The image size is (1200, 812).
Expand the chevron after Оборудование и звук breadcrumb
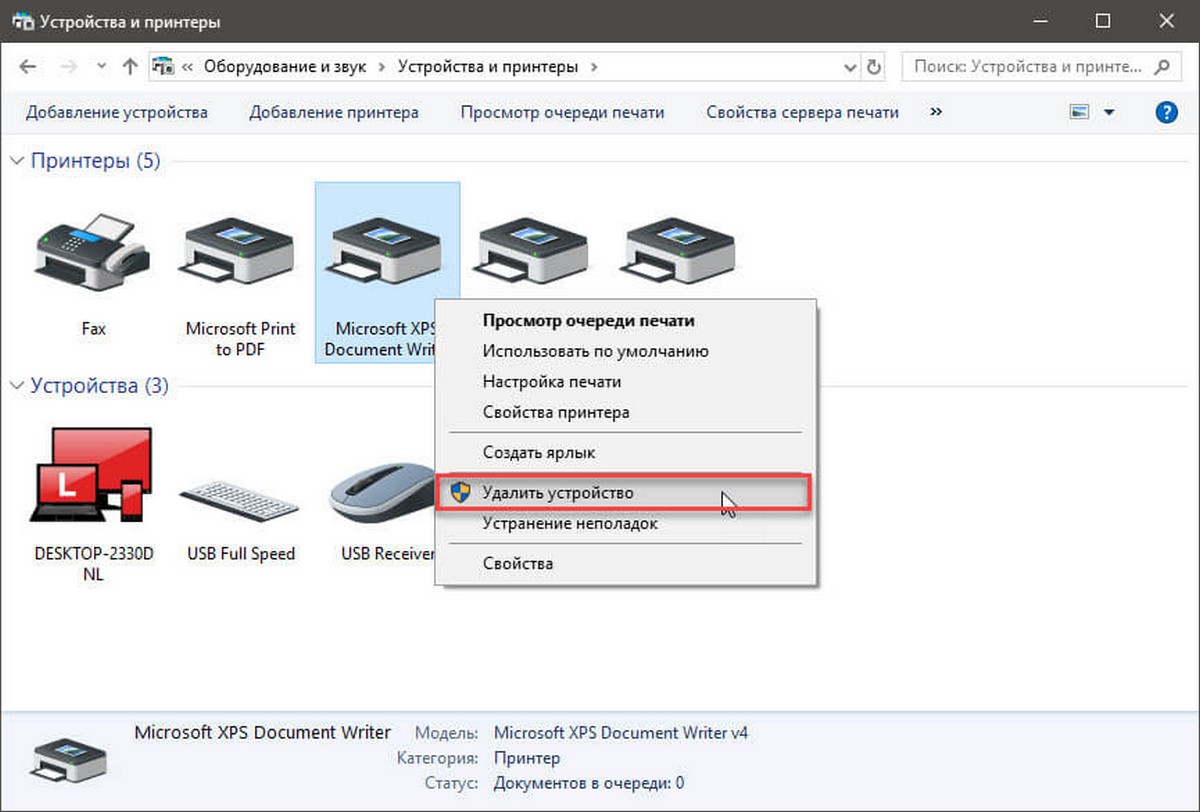coord(380,68)
